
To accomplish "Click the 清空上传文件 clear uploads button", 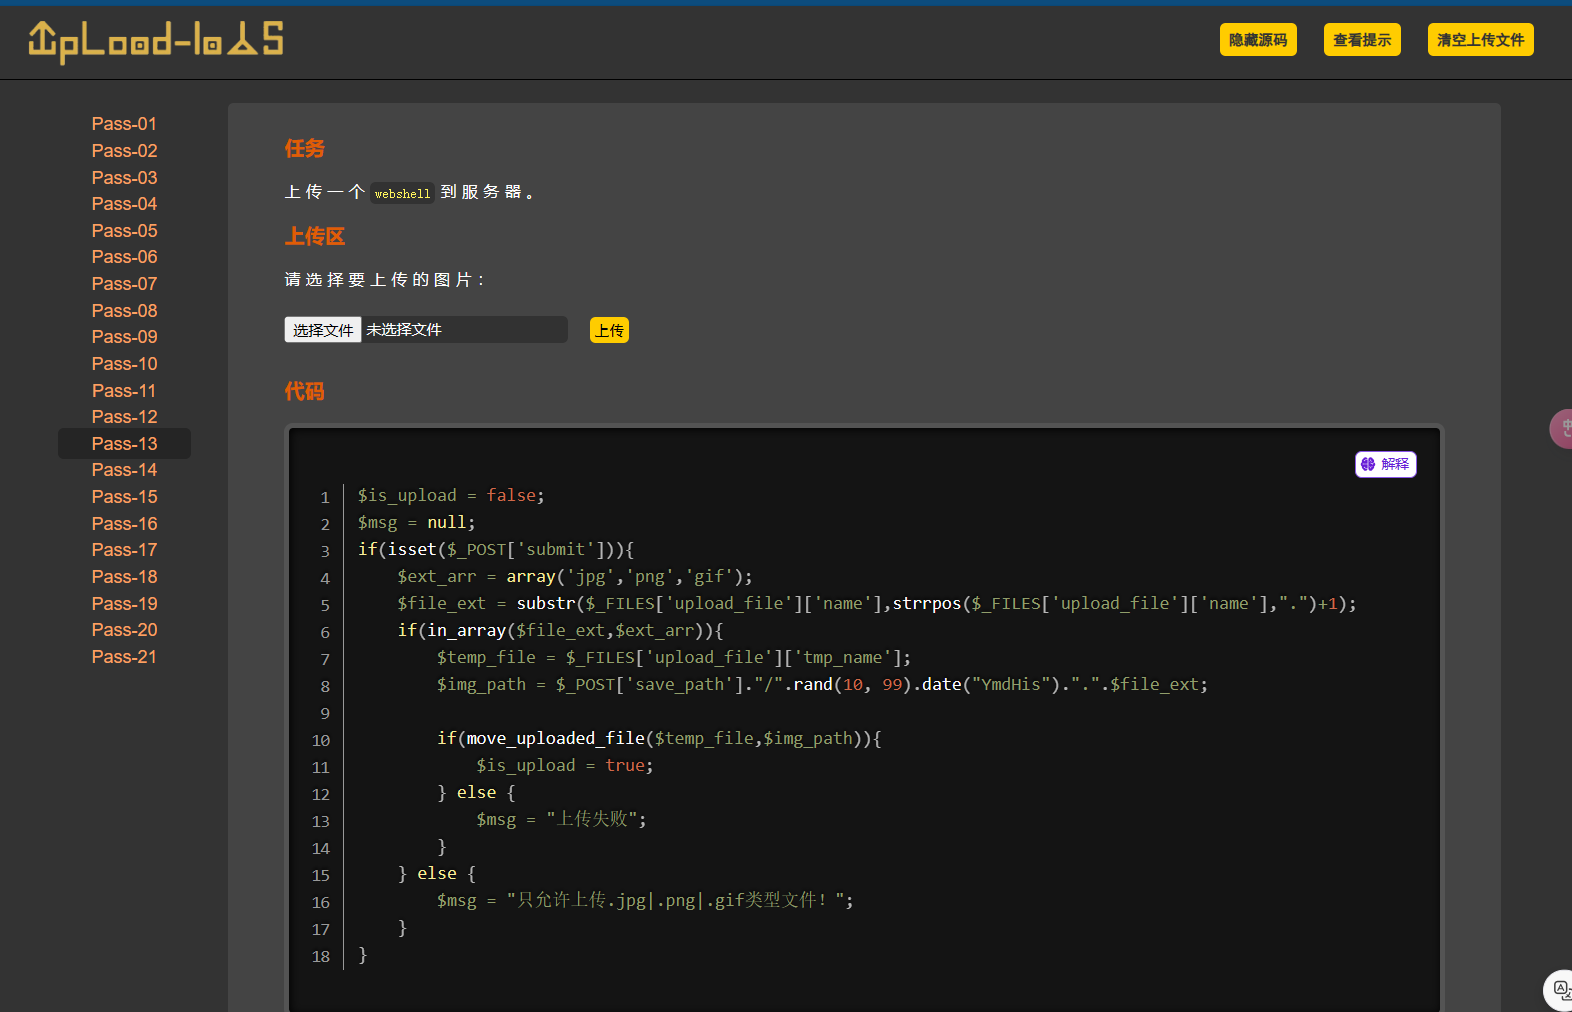I will (1480, 40).
